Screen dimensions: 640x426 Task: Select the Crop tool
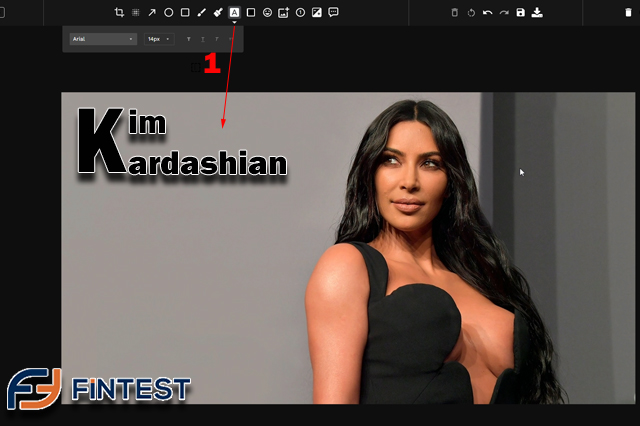pos(119,13)
